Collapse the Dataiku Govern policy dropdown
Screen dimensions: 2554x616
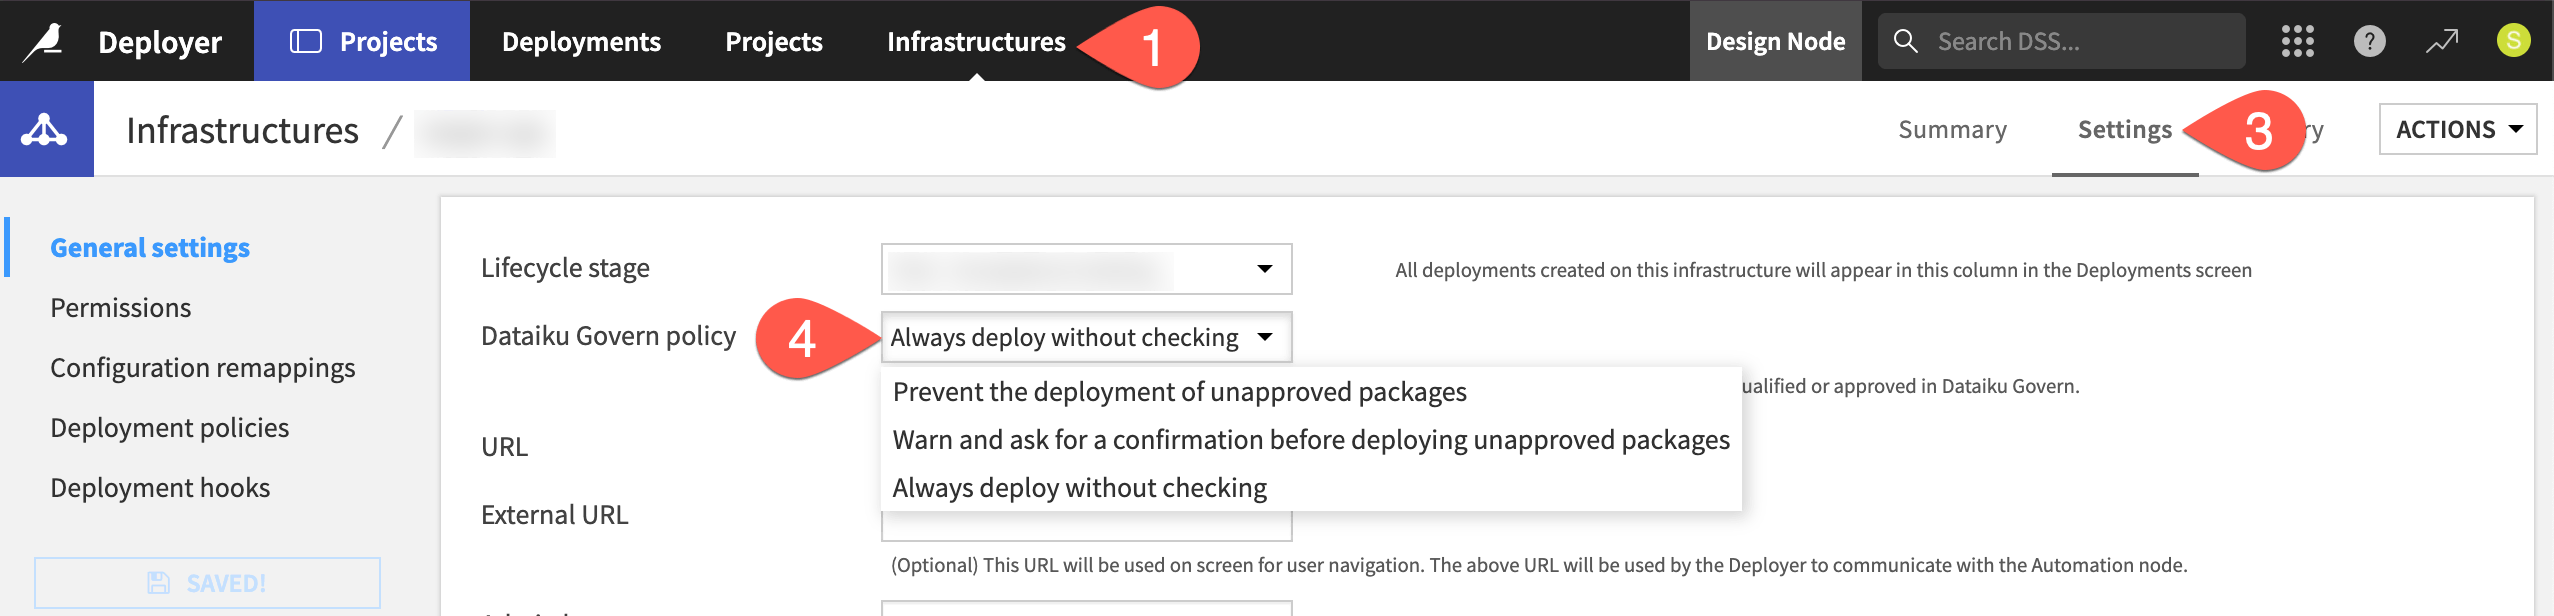point(1086,337)
